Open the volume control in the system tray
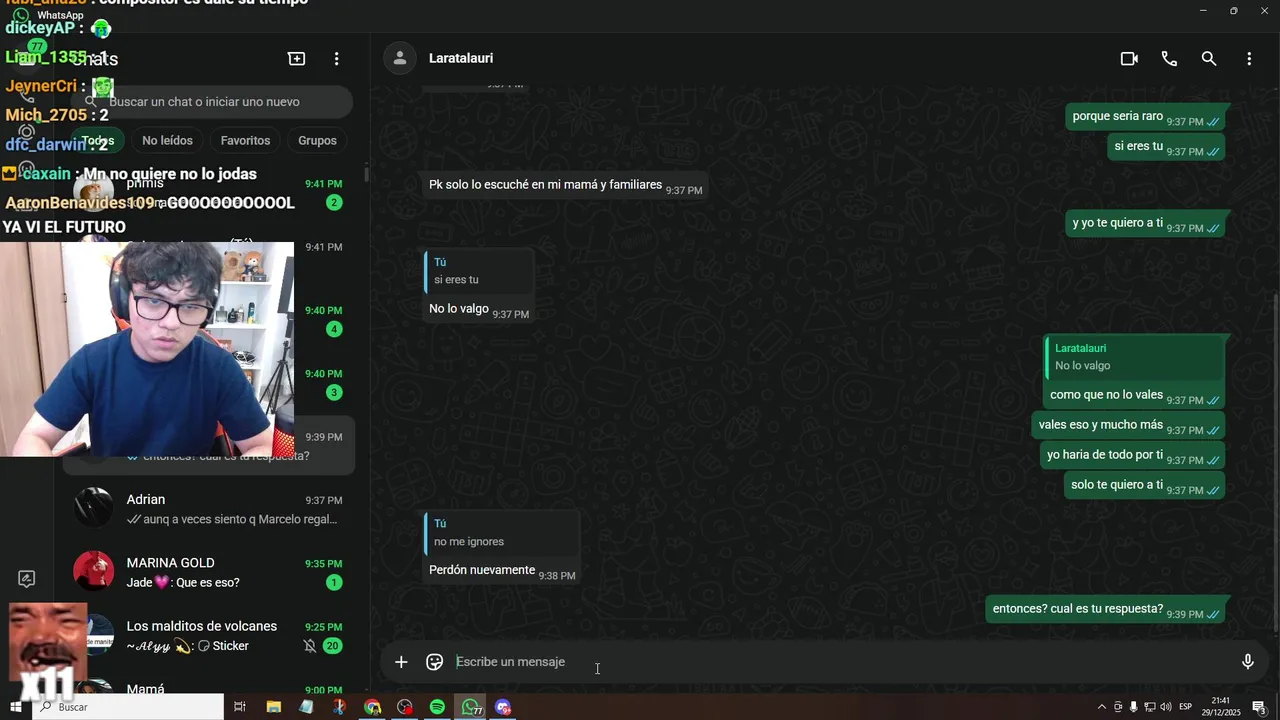 click(1166, 707)
